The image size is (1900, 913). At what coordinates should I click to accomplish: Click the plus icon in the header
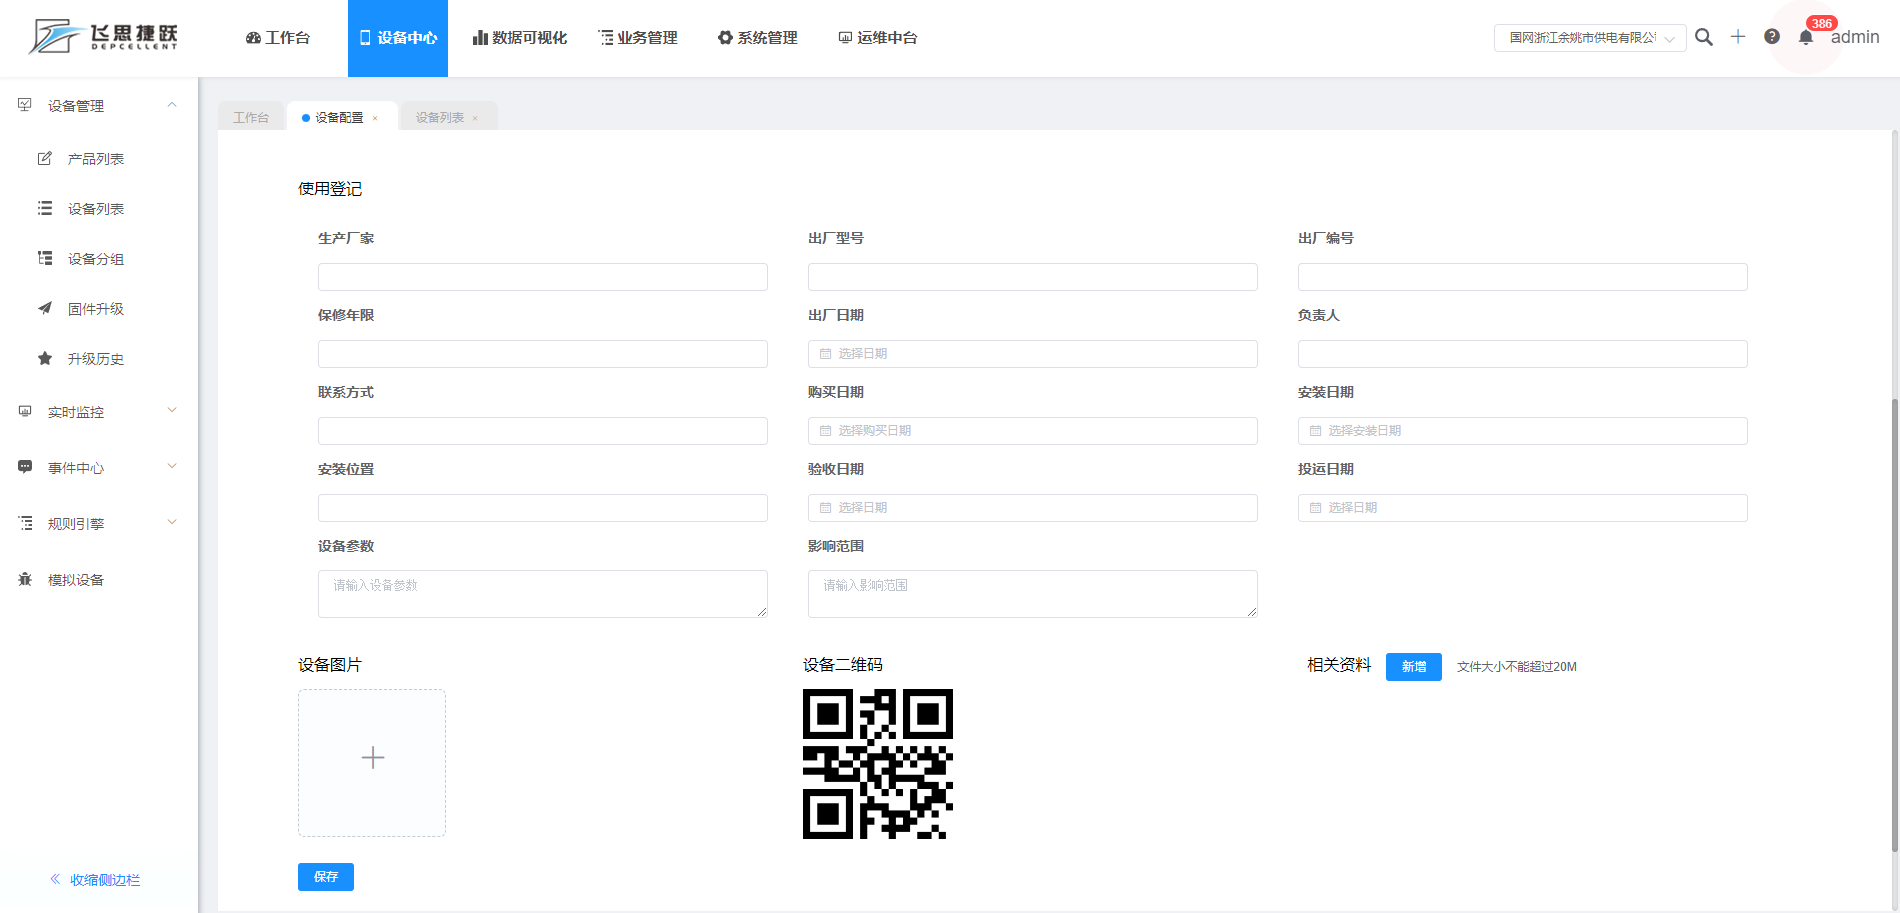(1738, 37)
